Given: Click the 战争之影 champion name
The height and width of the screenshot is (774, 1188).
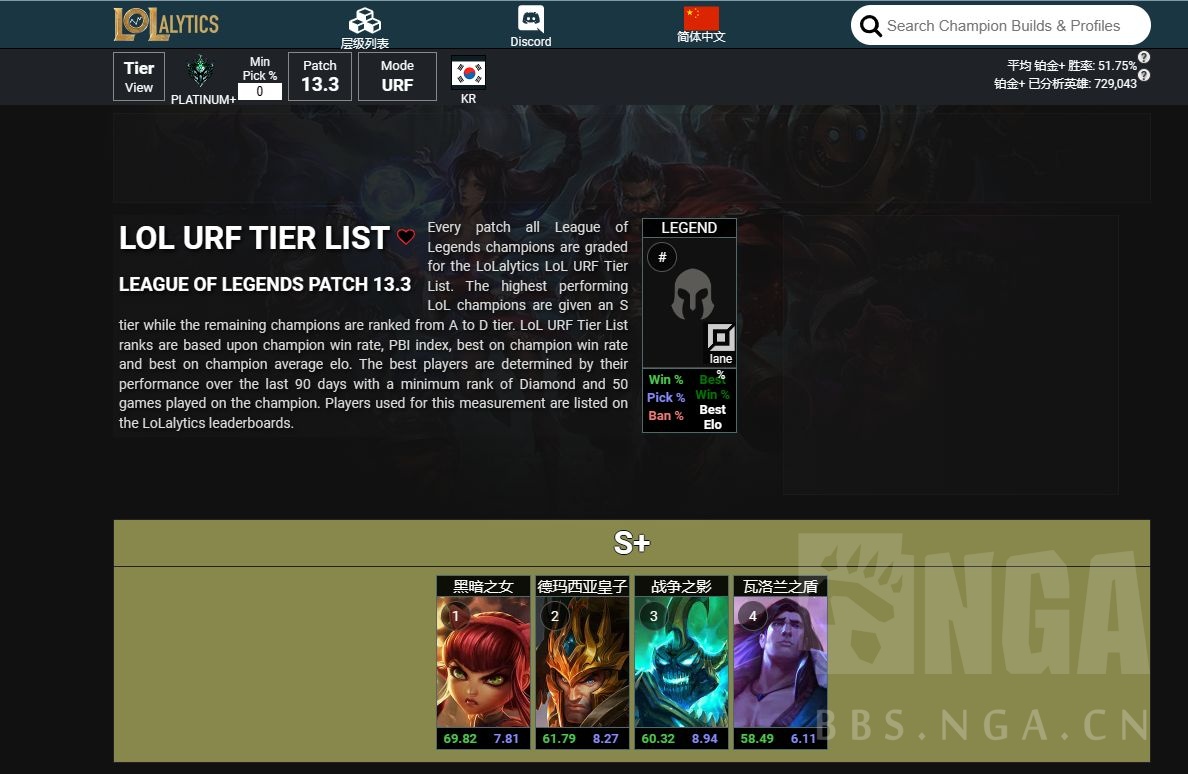Looking at the screenshot, I should point(681,587).
